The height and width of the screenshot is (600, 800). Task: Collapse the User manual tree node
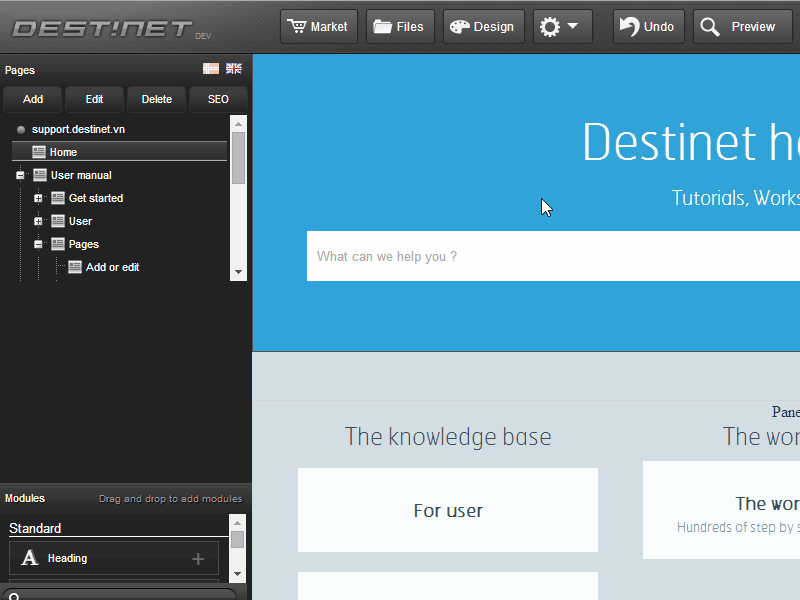click(x=20, y=175)
